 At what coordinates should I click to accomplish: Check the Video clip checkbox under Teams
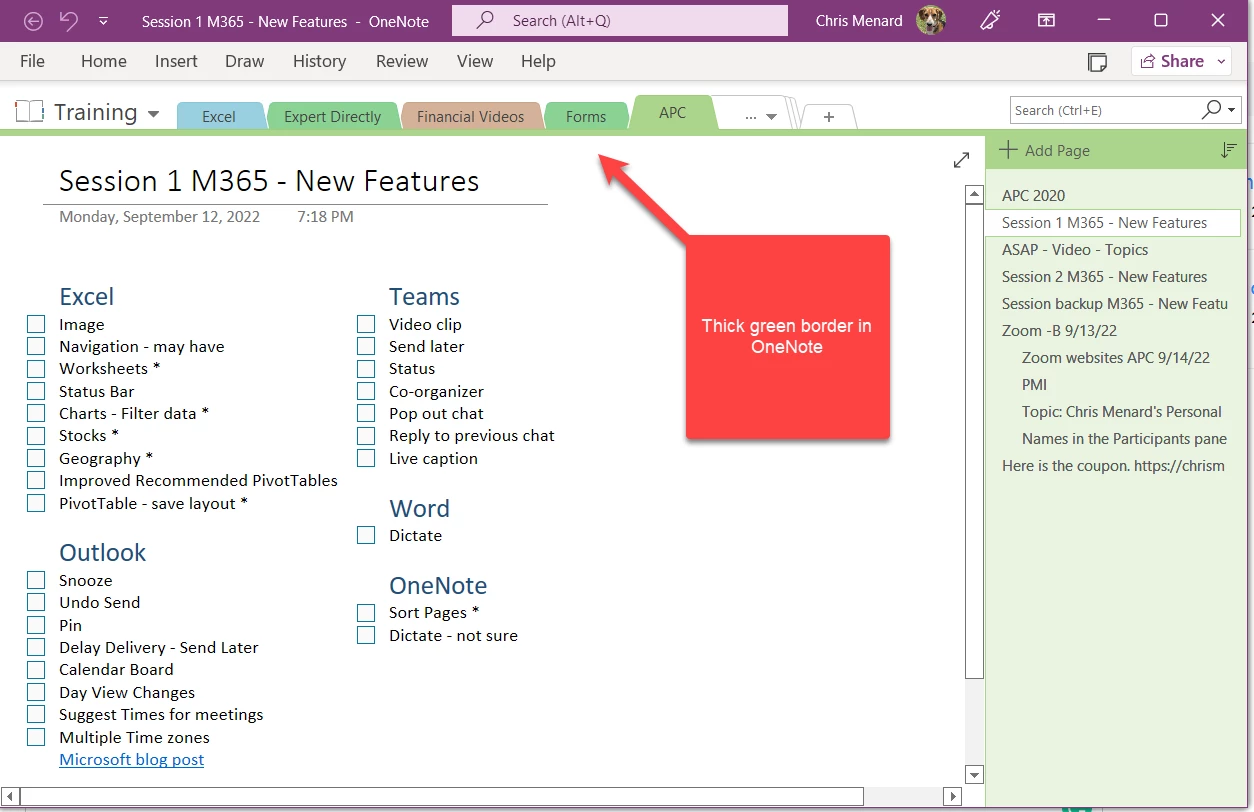(366, 324)
